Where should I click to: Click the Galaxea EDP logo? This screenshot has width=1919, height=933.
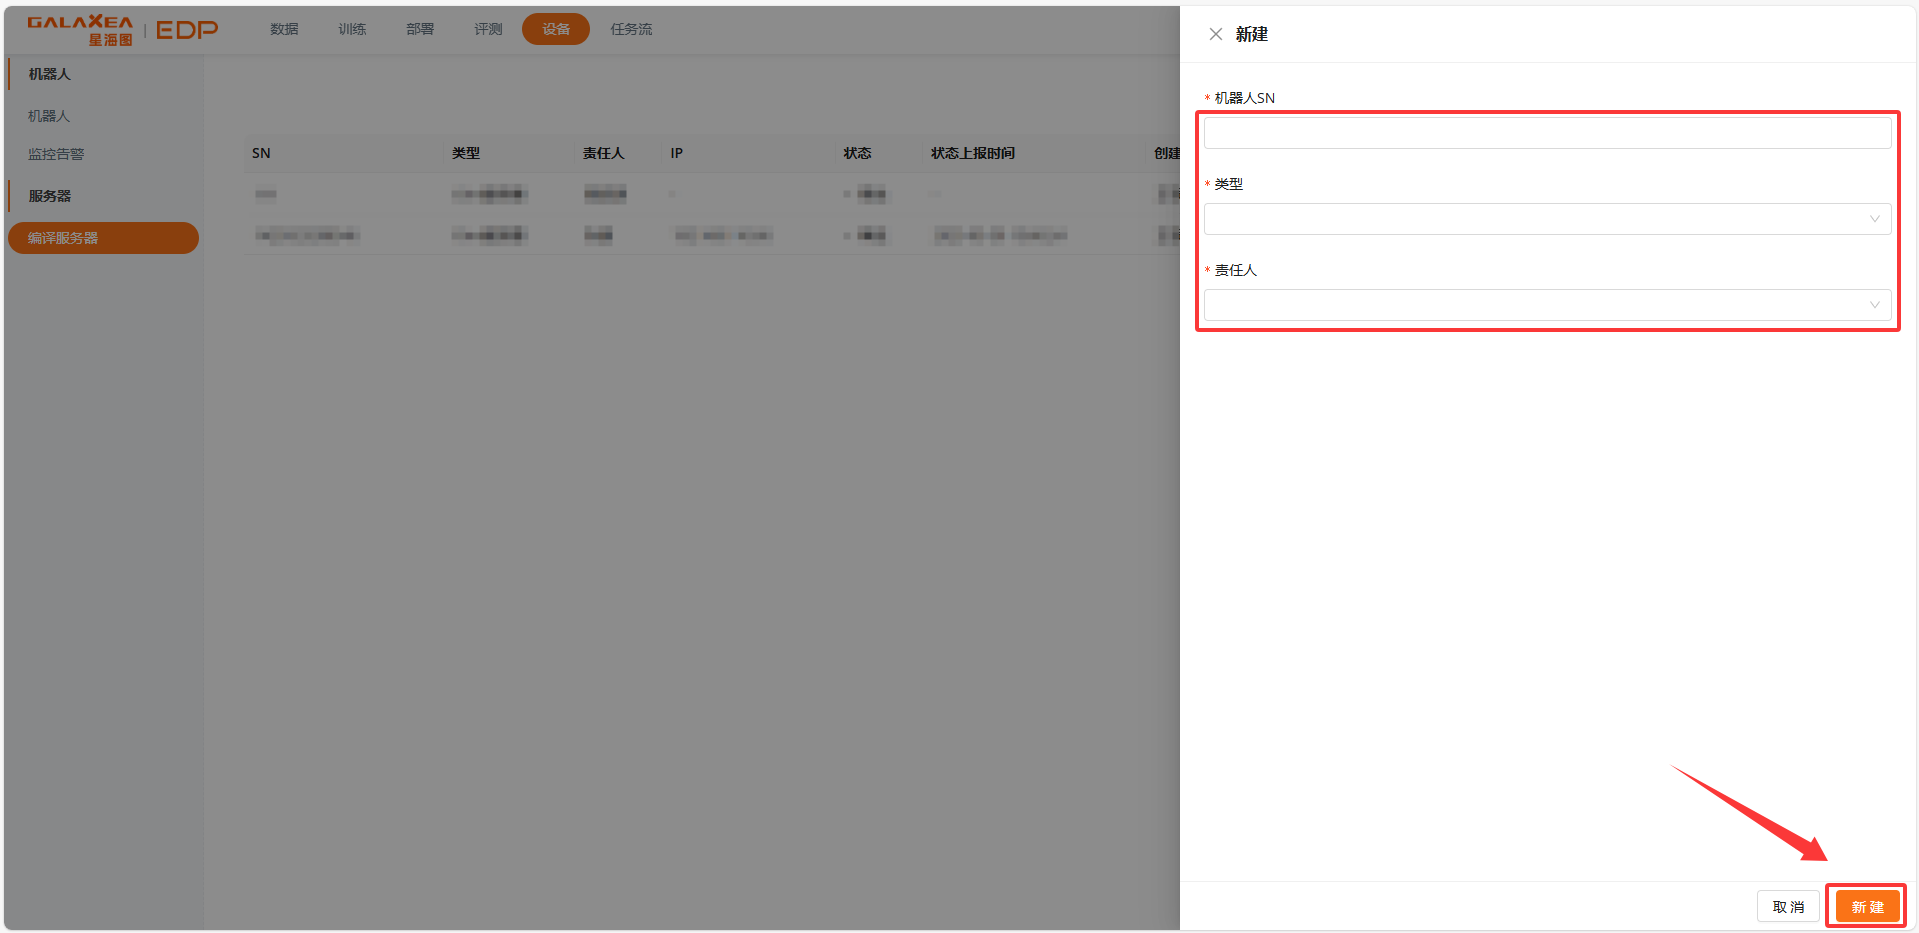(122, 30)
